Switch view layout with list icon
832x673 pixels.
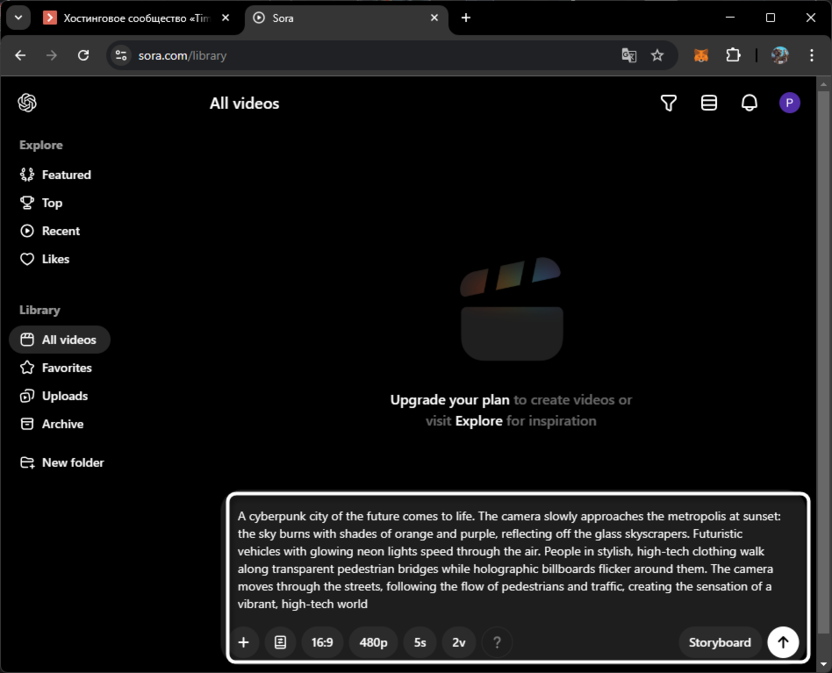[709, 103]
